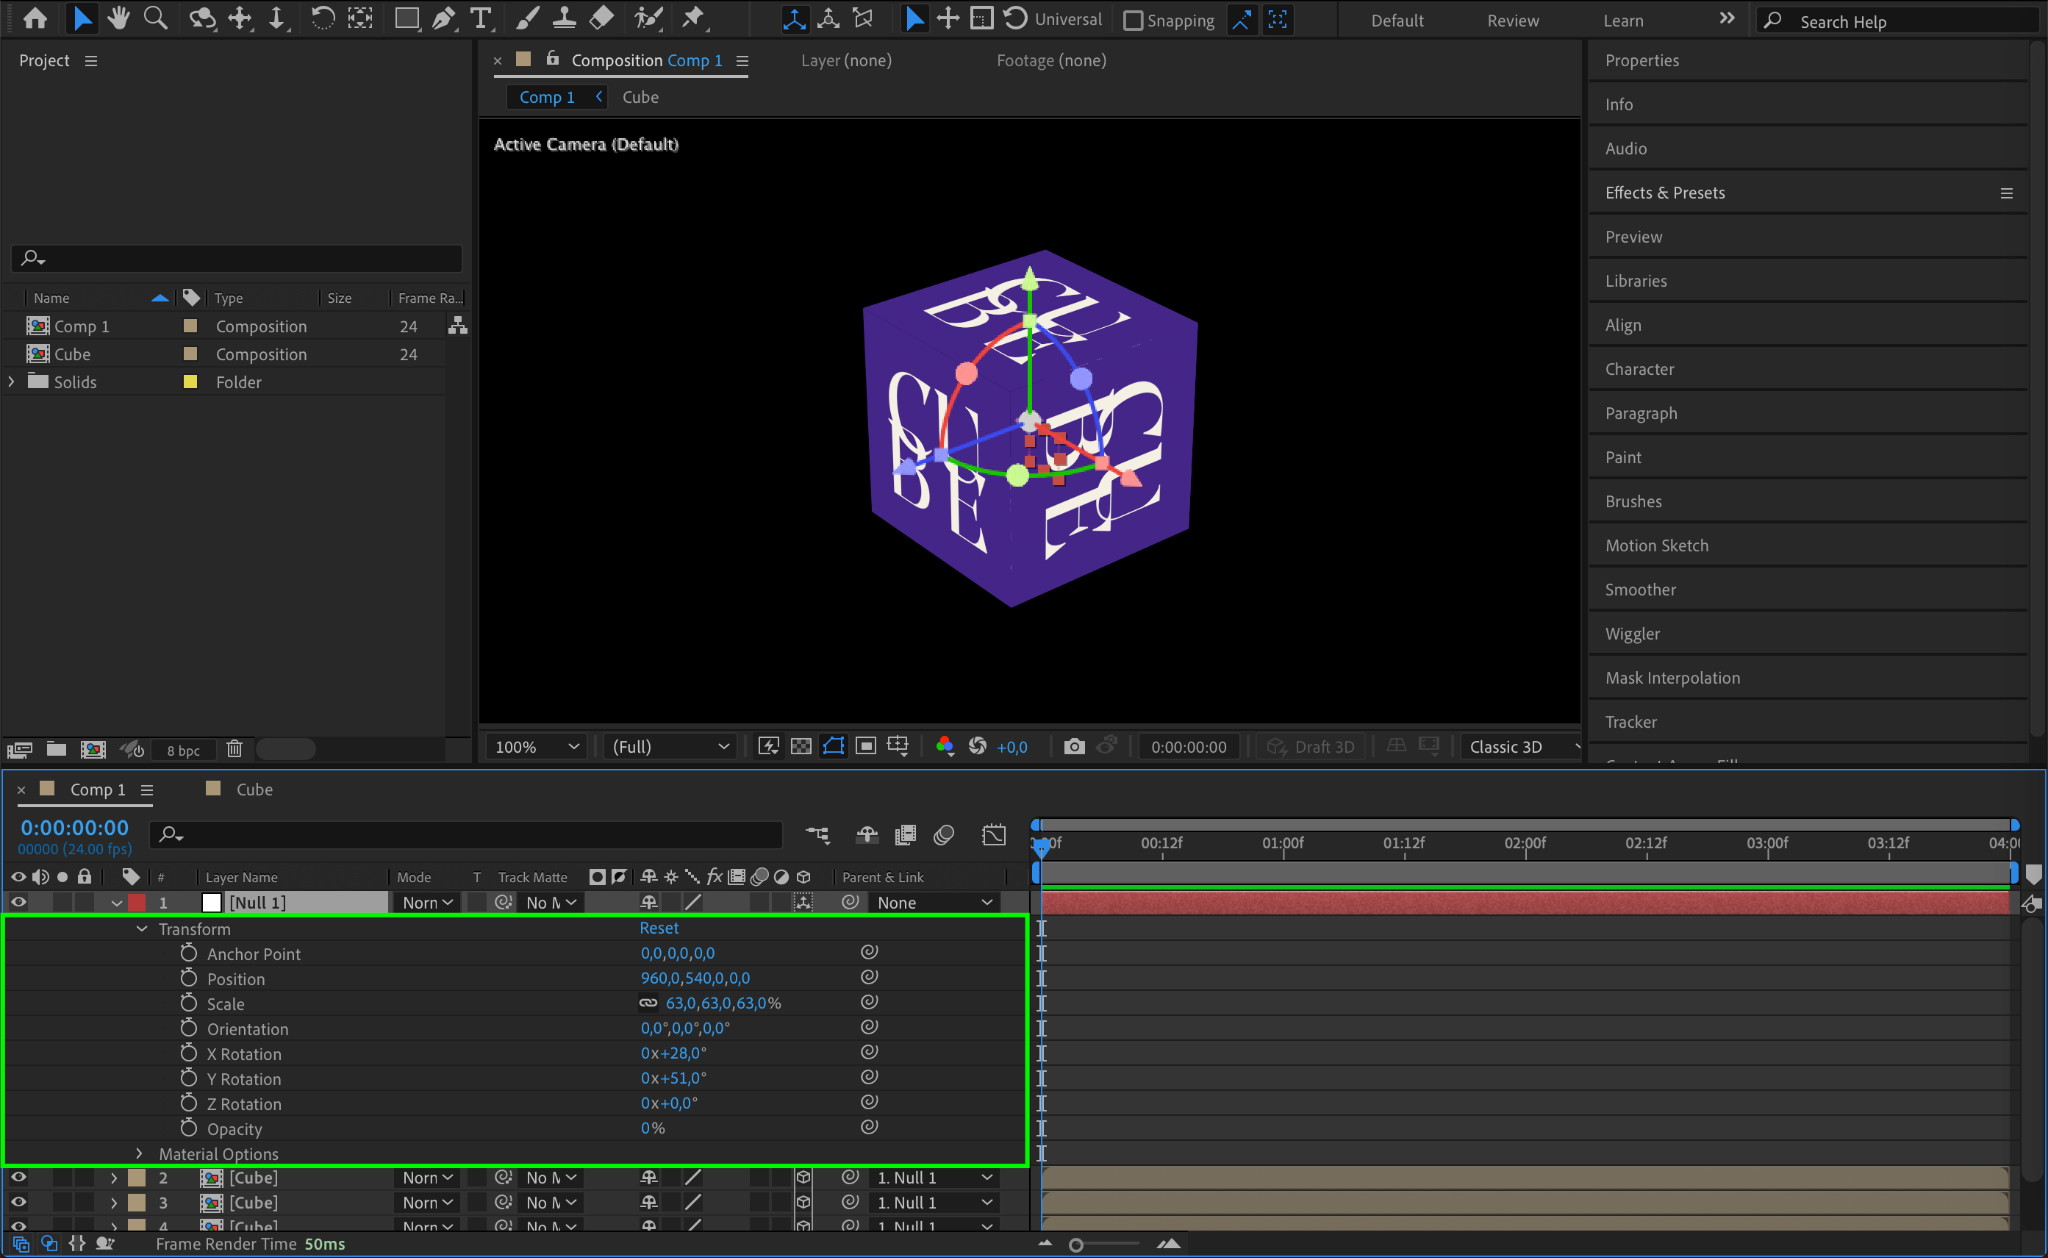
Task: Click Reset for Transform properties
Action: pyautogui.click(x=659, y=928)
